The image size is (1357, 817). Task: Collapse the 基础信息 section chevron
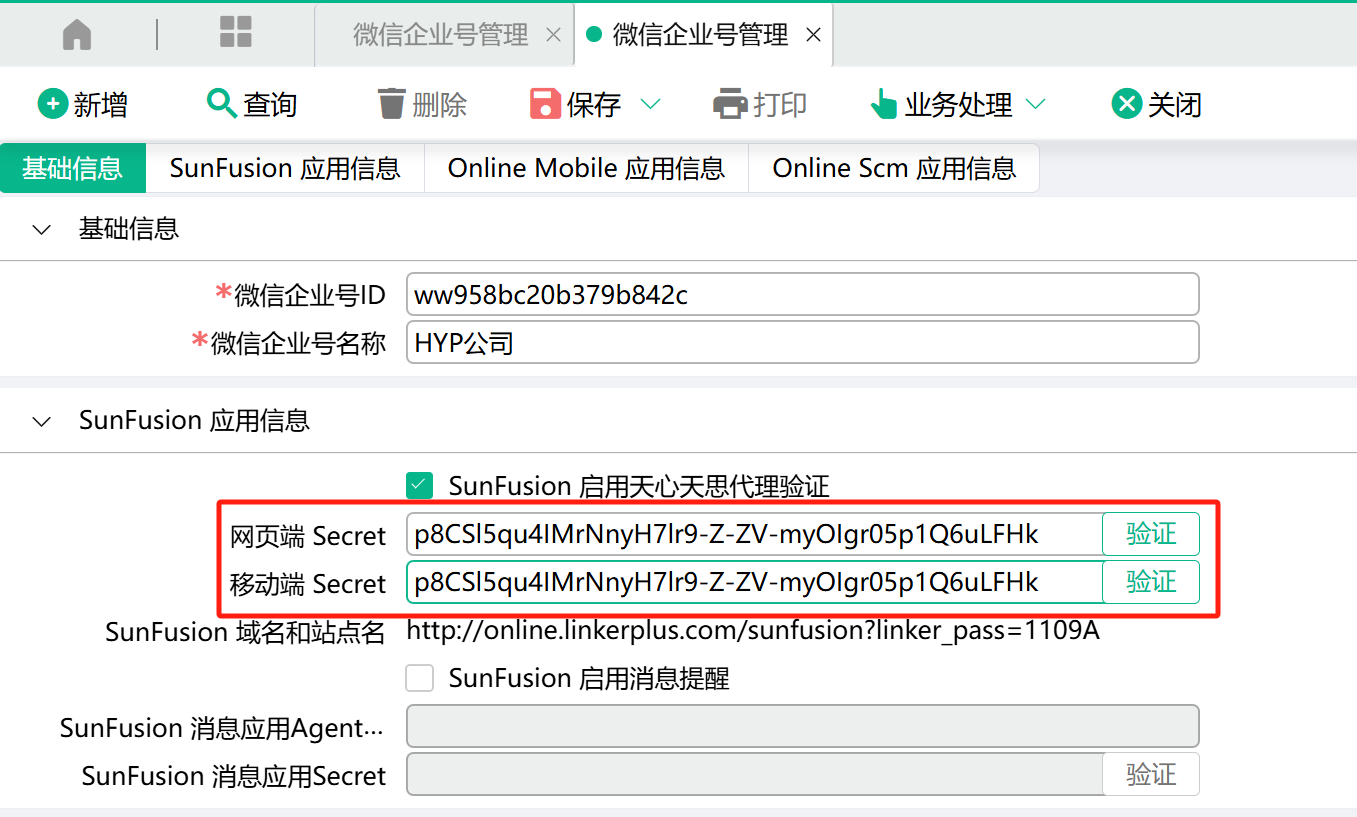(x=42, y=230)
